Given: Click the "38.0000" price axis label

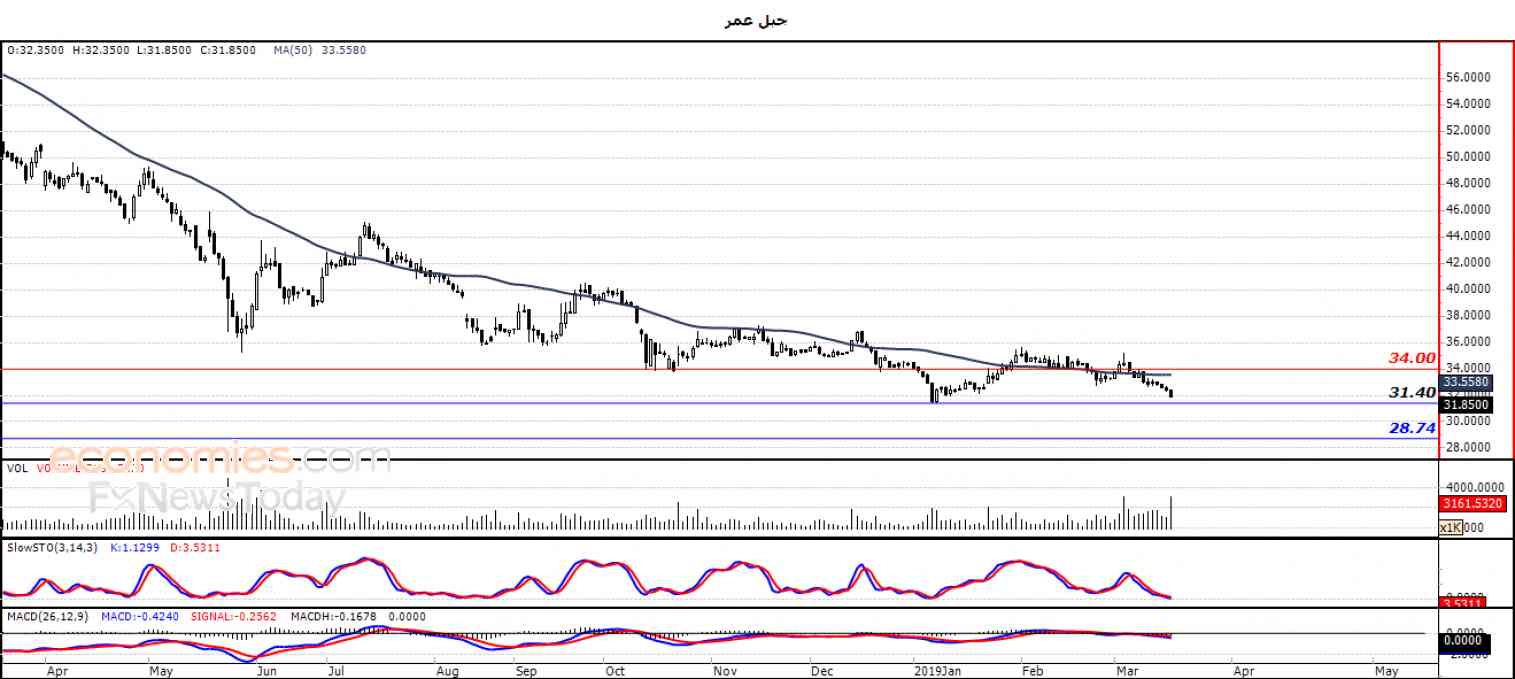Looking at the screenshot, I should (1470, 315).
